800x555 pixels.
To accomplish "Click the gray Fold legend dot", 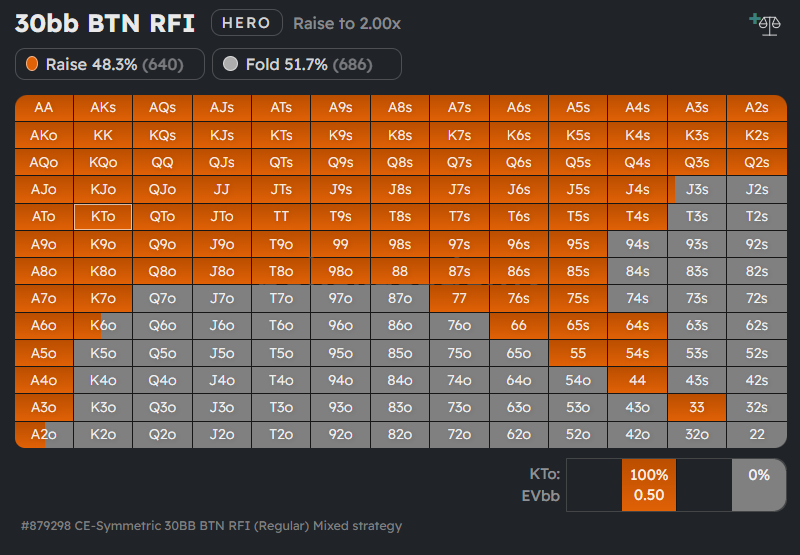I will pos(231,64).
